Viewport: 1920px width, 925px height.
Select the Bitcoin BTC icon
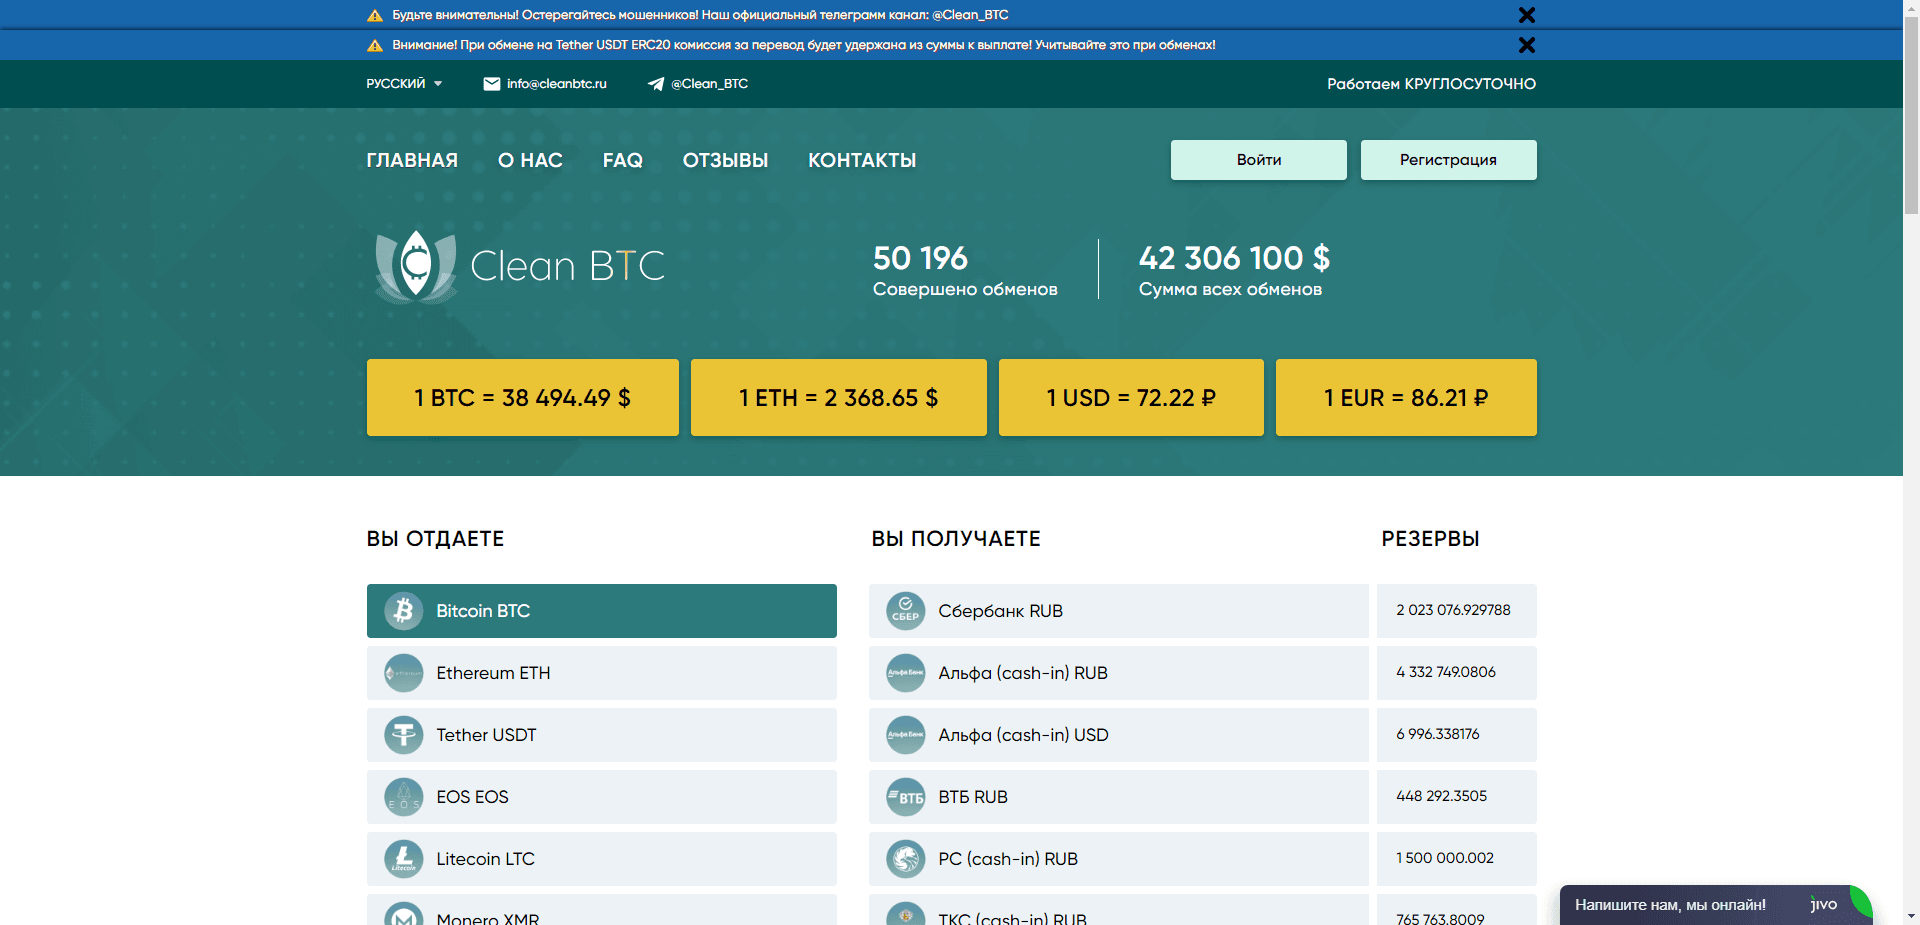404,611
